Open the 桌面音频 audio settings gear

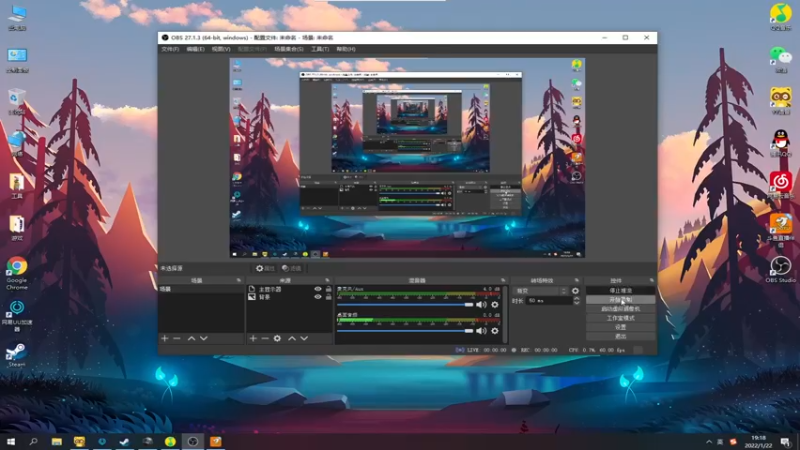tap(494, 331)
